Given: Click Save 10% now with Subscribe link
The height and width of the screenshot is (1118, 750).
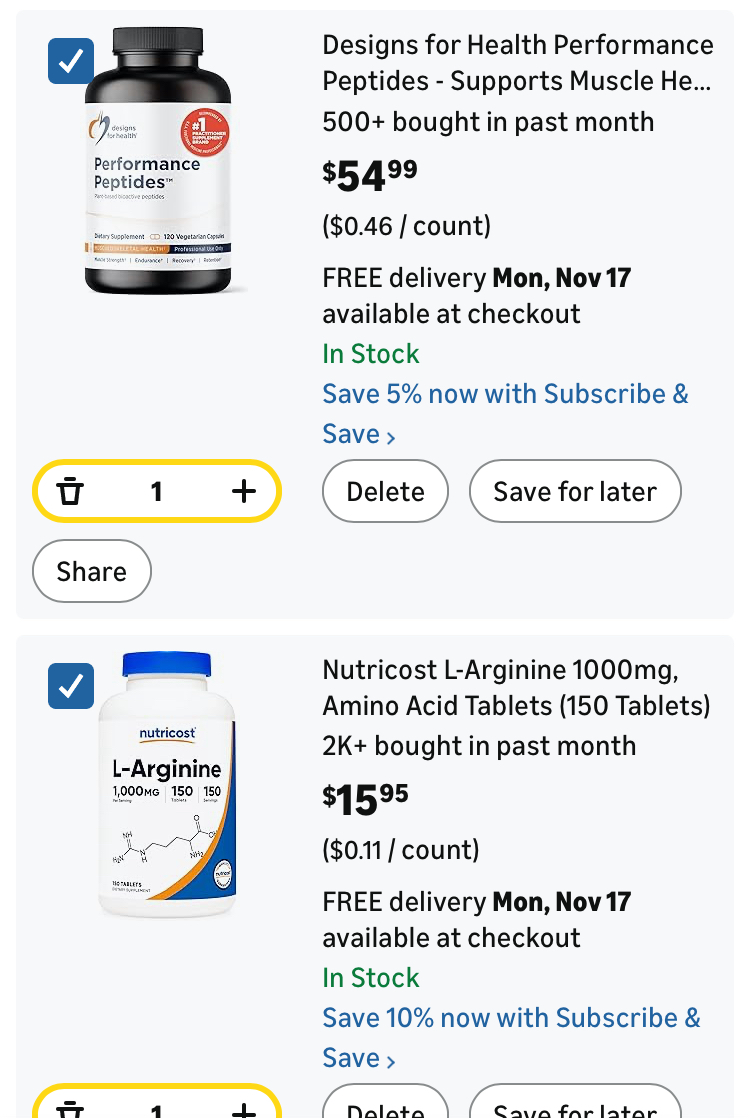Looking at the screenshot, I should coord(511,1018).
